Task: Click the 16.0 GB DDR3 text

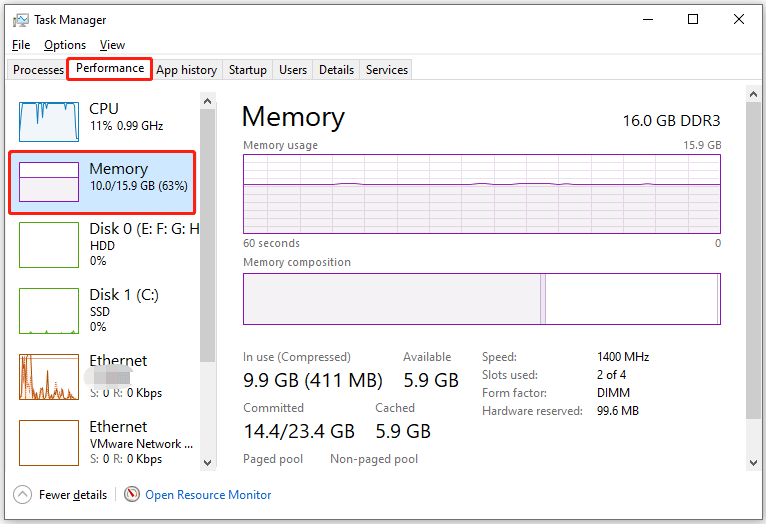Action: (671, 121)
